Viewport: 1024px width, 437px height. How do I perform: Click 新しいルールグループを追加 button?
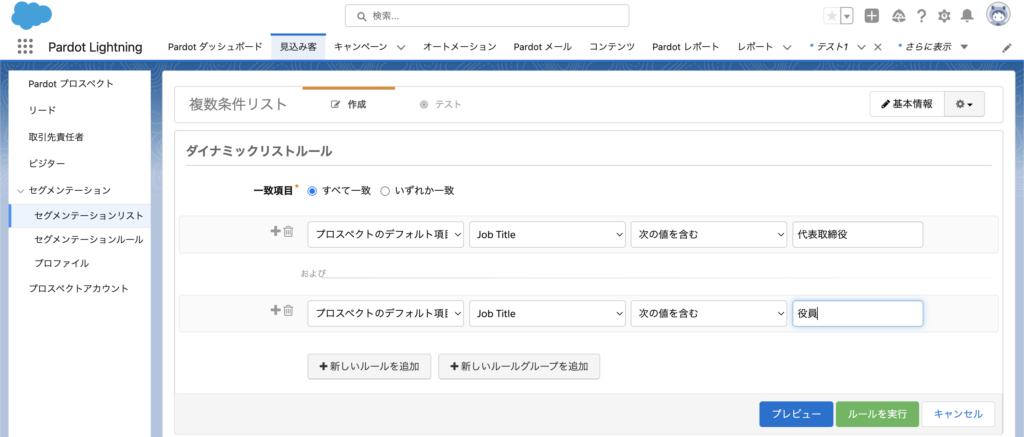coord(519,366)
